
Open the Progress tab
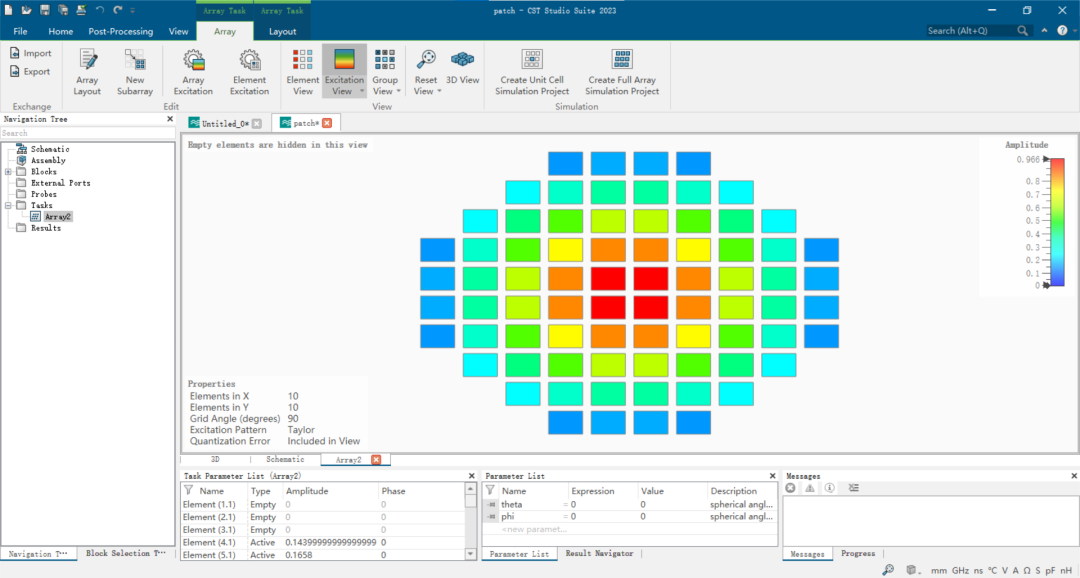coord(858,554)
